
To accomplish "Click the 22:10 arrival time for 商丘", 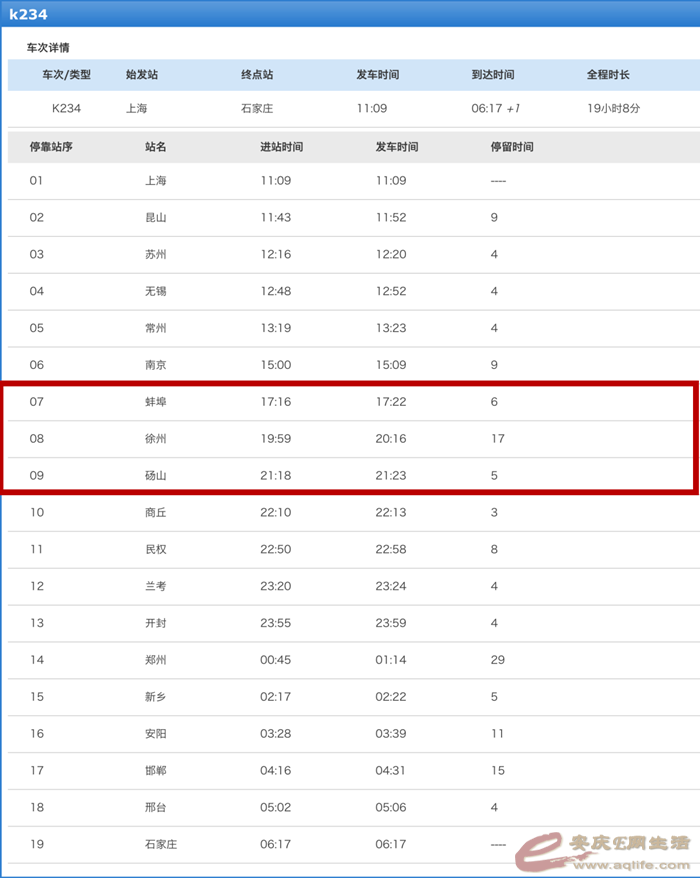I will click(x=276, y=513).
